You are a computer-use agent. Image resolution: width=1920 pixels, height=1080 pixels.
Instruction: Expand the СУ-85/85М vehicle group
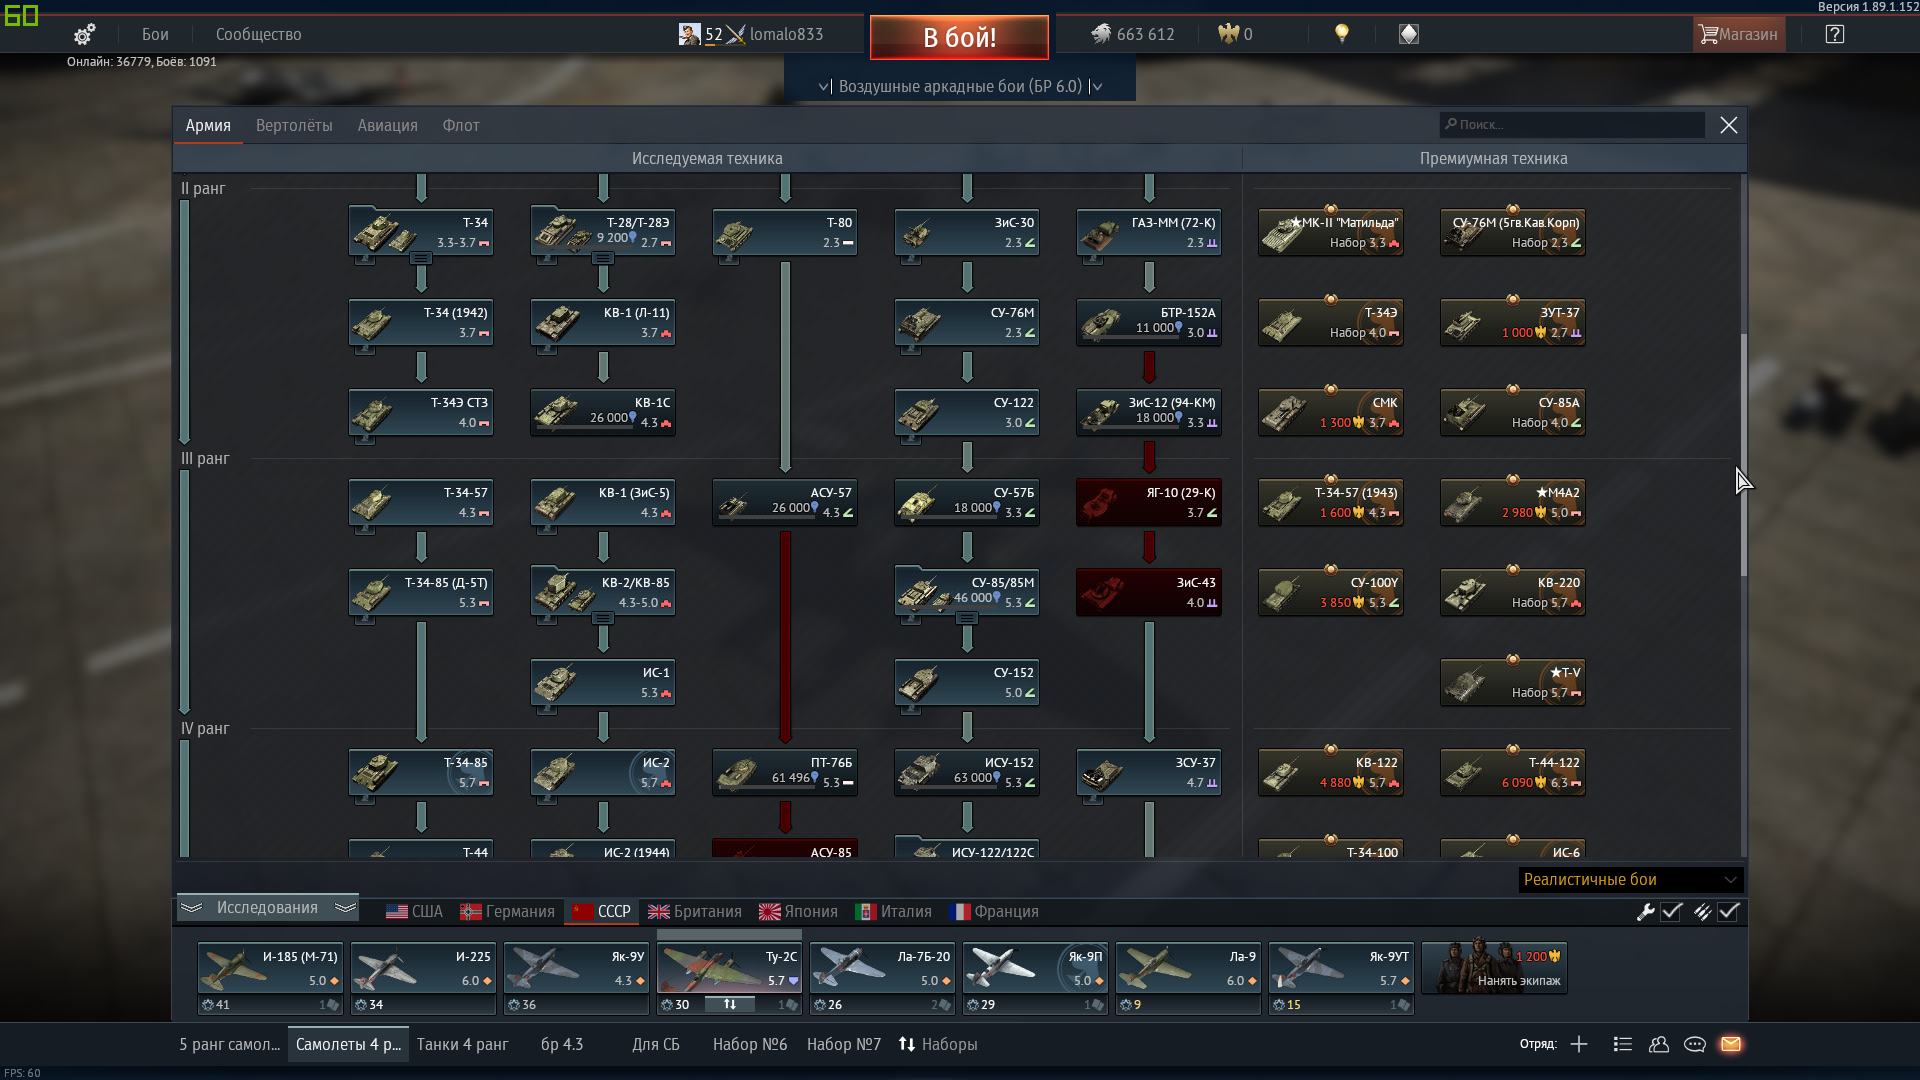[967, 618]
